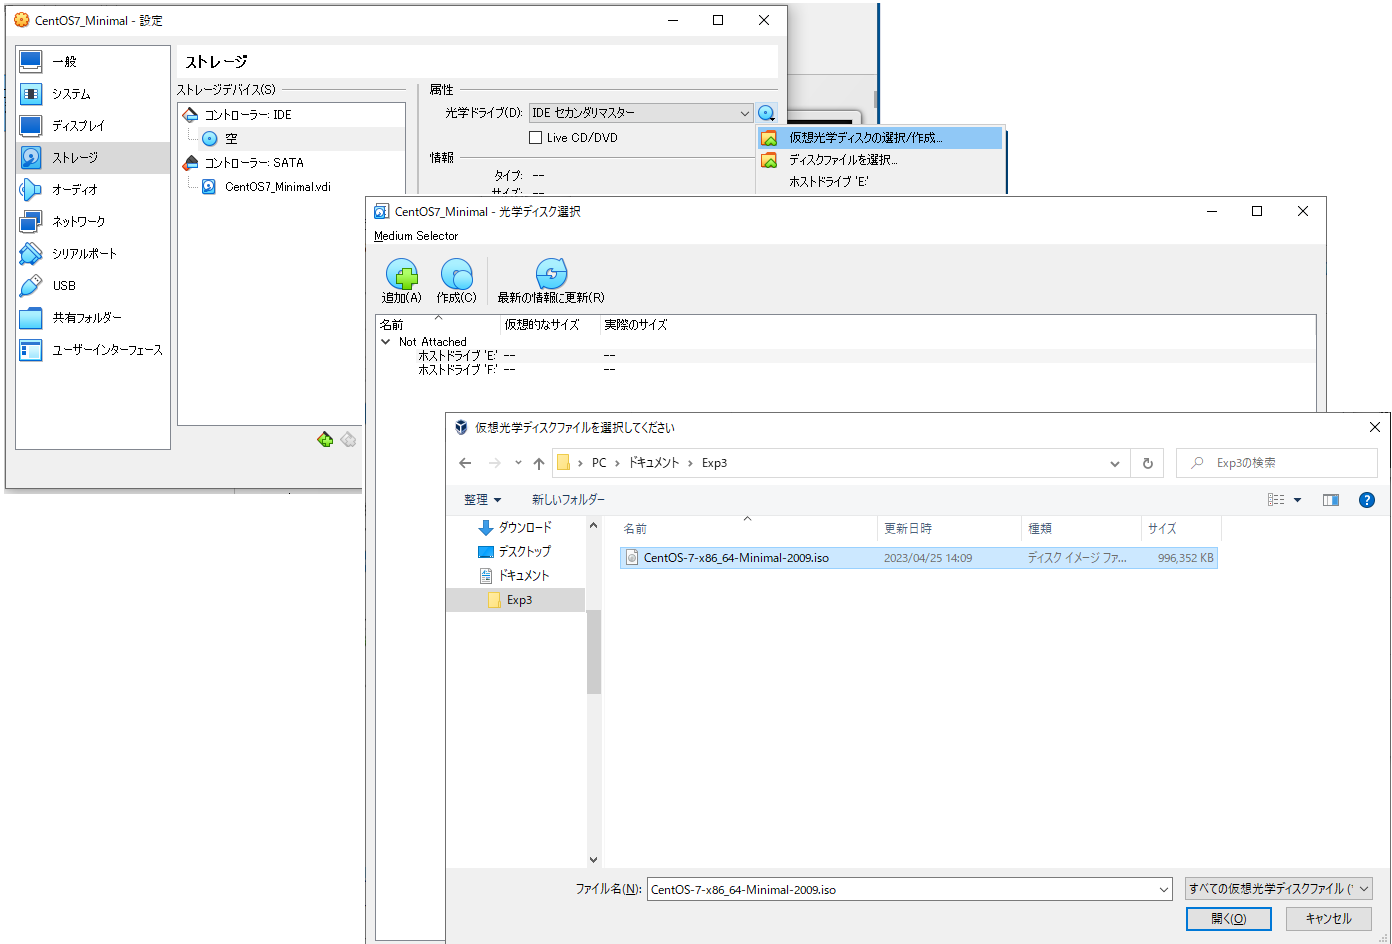Enable the Live CD/DVD checkbox

pos(536,138)
